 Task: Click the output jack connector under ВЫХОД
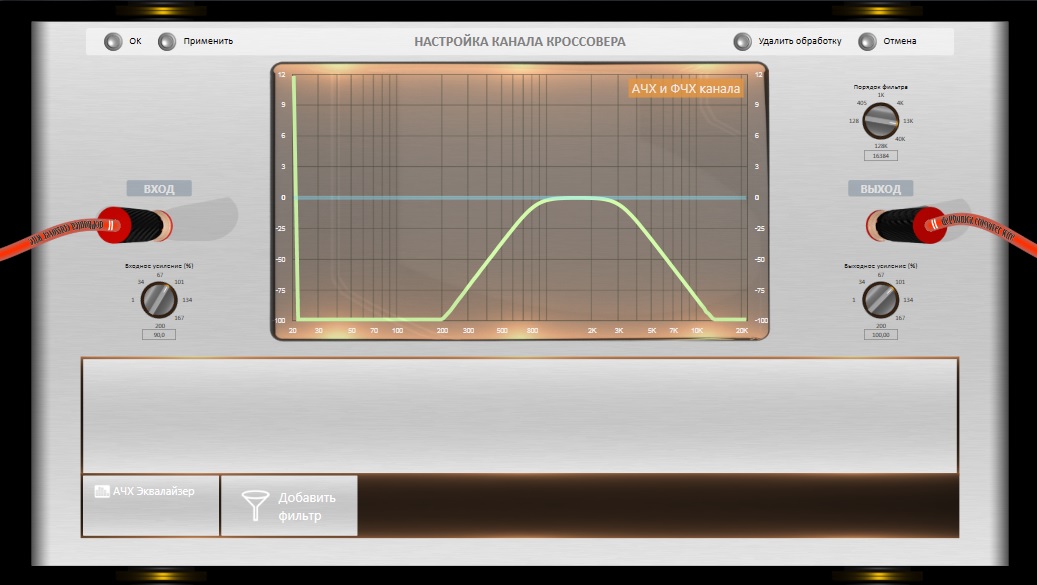(905, 225)
